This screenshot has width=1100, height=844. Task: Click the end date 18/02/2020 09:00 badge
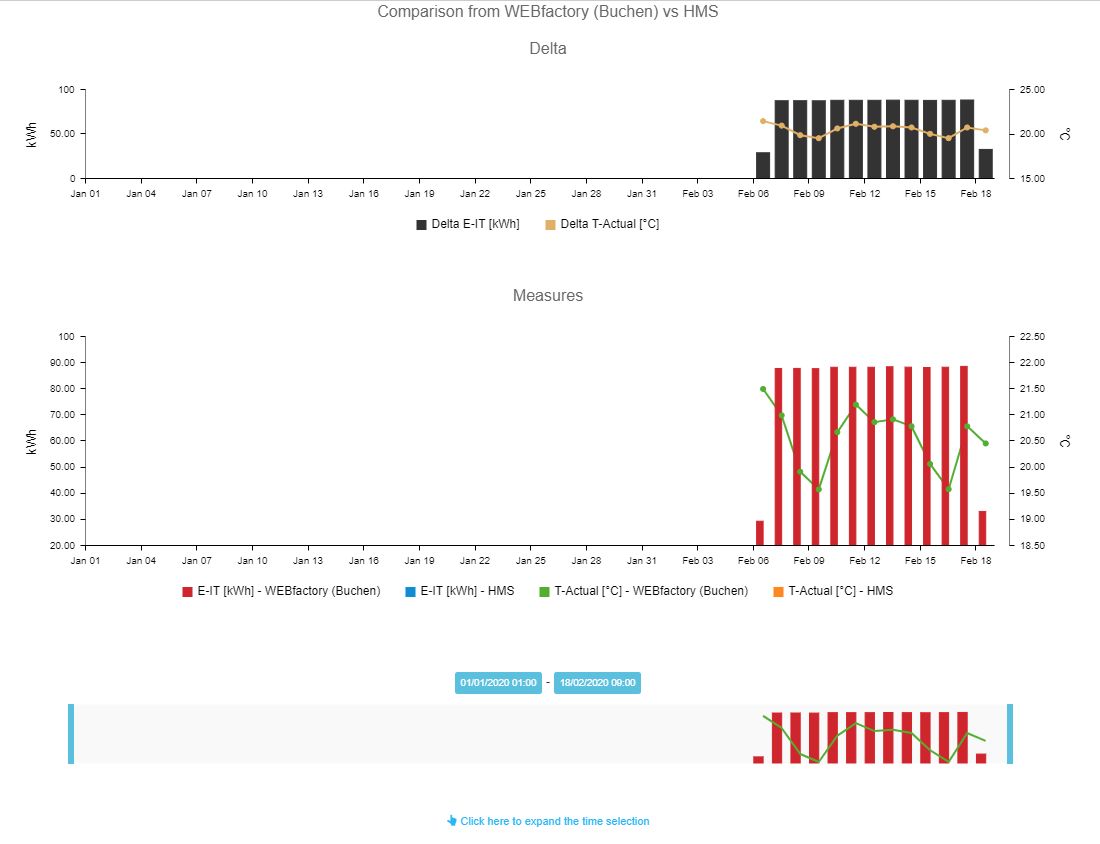pos(597,683)
